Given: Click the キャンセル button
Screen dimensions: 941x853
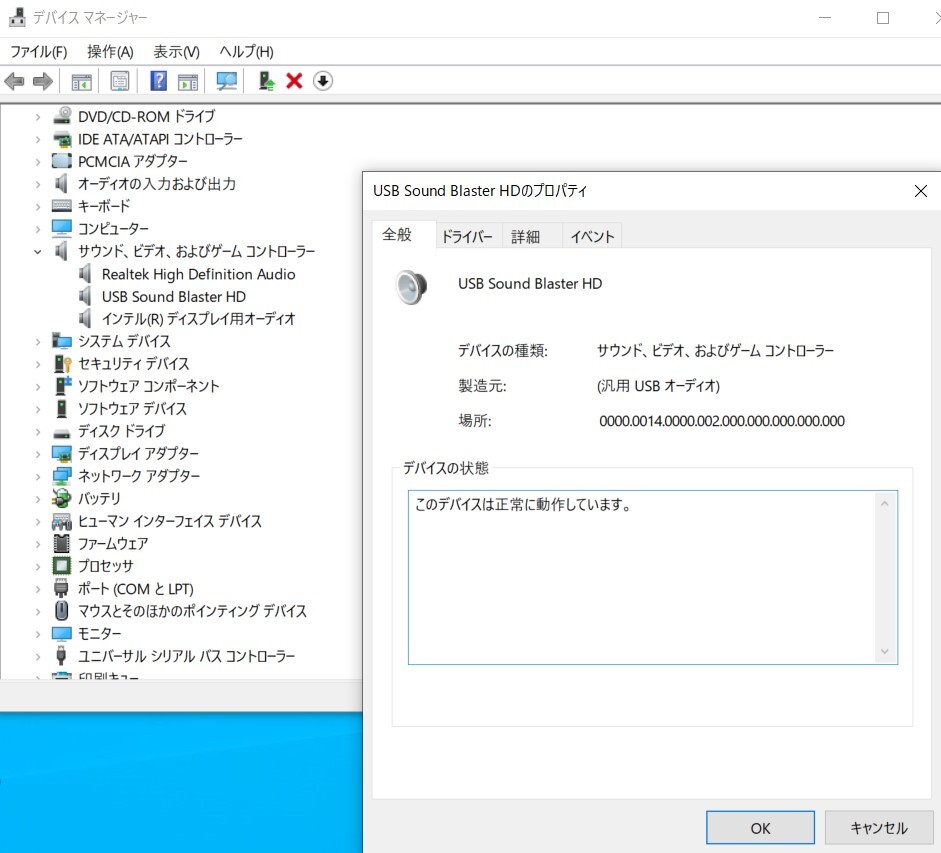Looking at the screenshot, I should (x=878, y=828).
